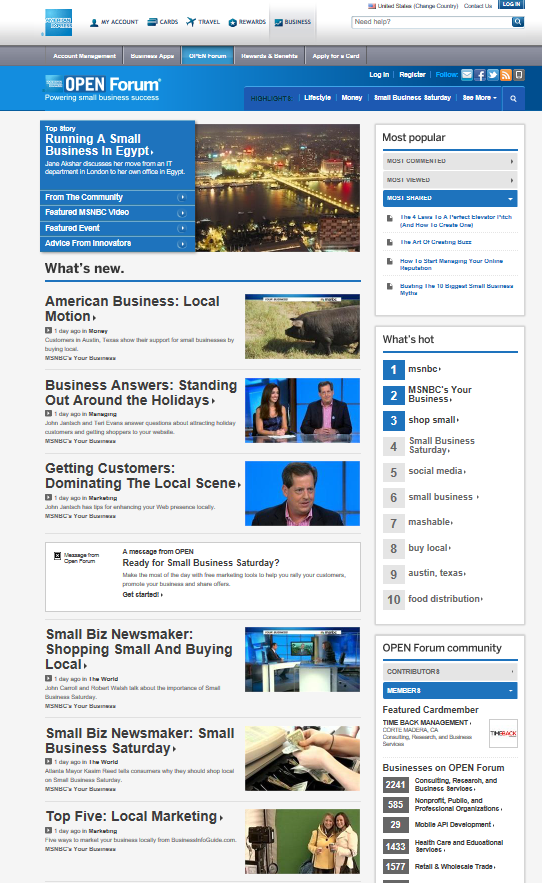Open Time Back Management cardmember link
The height and width of the screenshot is (883, 542).
point(427,723)
